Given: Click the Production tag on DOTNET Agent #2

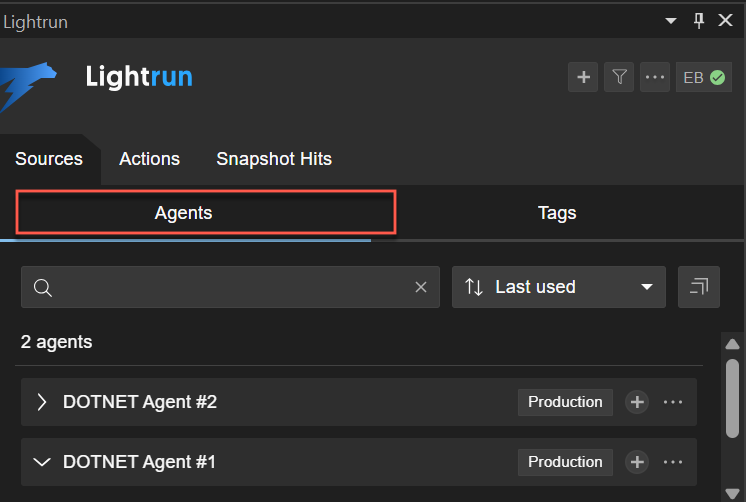Looking at the screenshot, I should 565,402.
